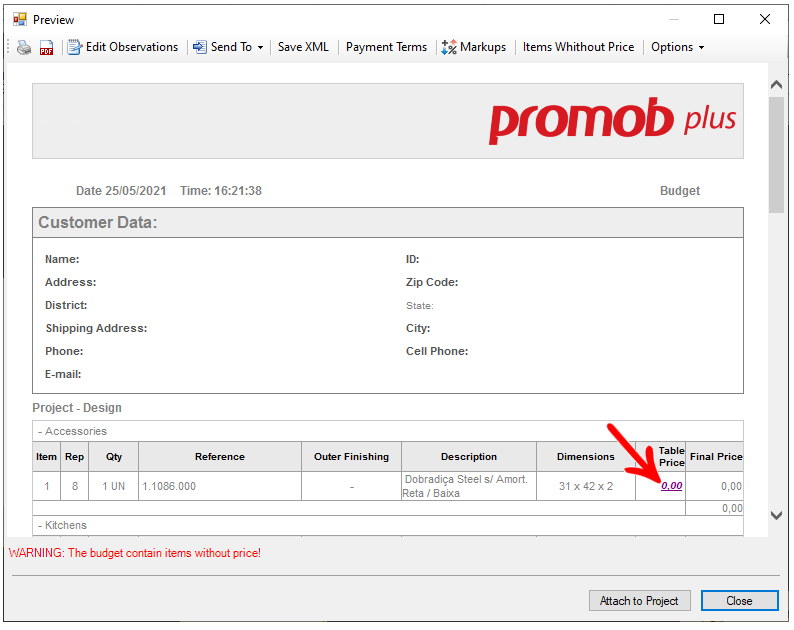
Task: Click the Outer Finishing column header
Action: tap(351, 457)
